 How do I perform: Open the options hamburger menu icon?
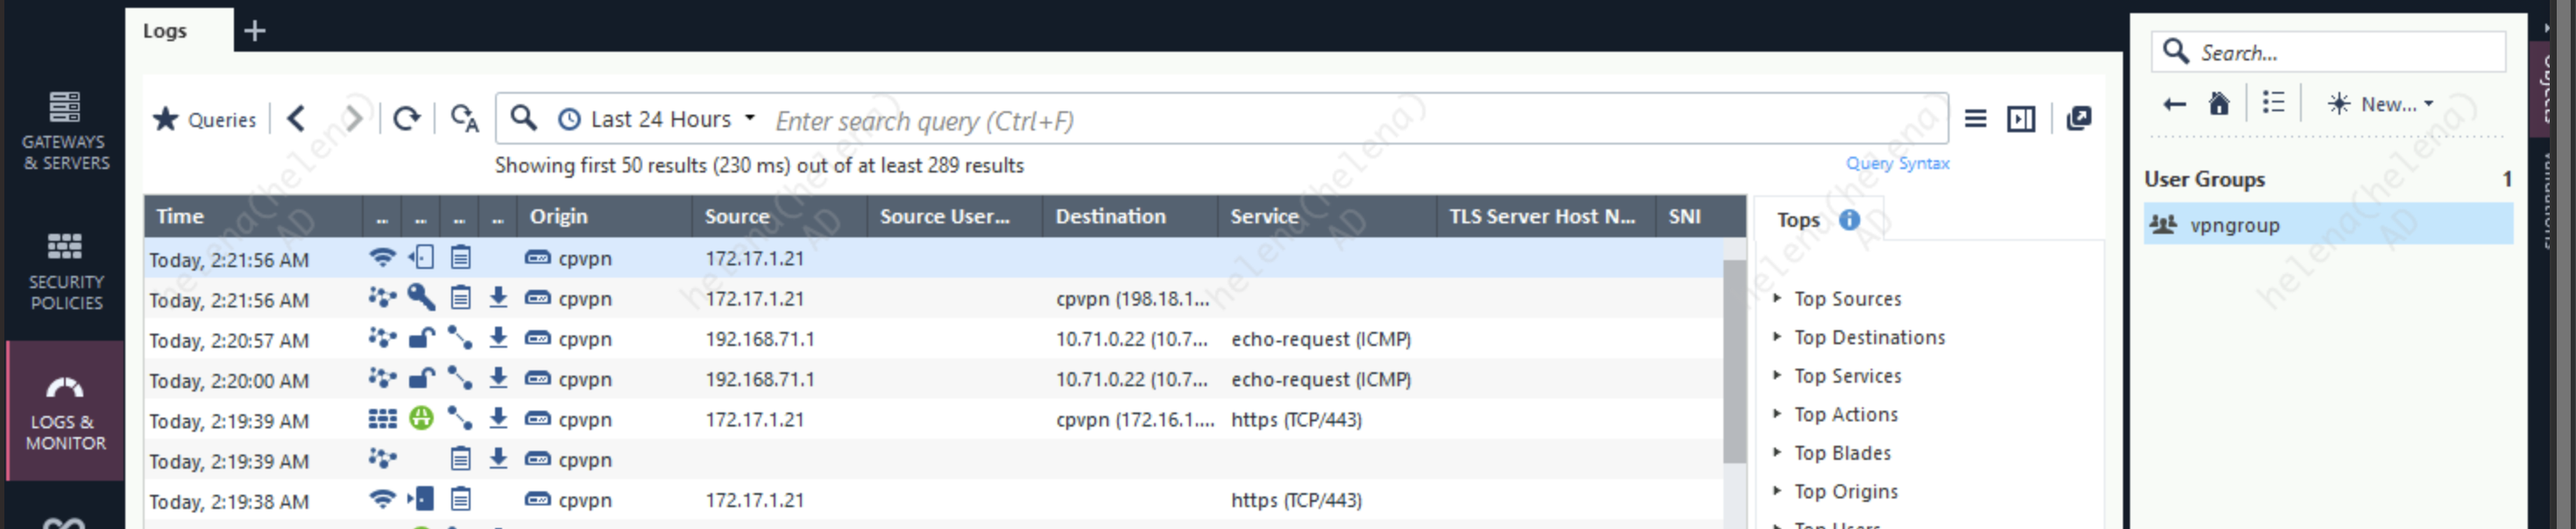[1975, 119]
